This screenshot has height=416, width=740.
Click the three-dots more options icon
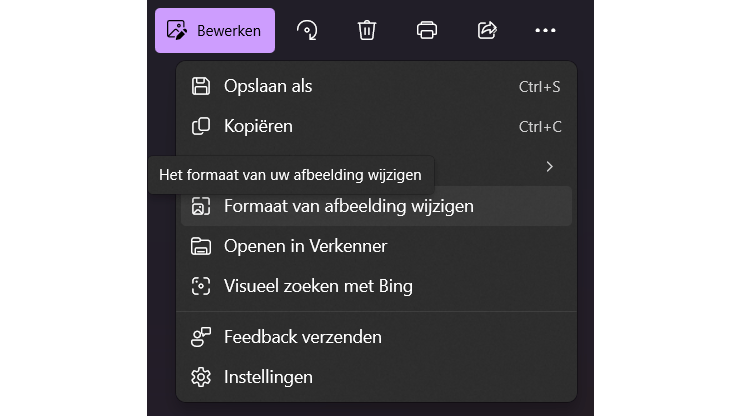click(545, 30)
